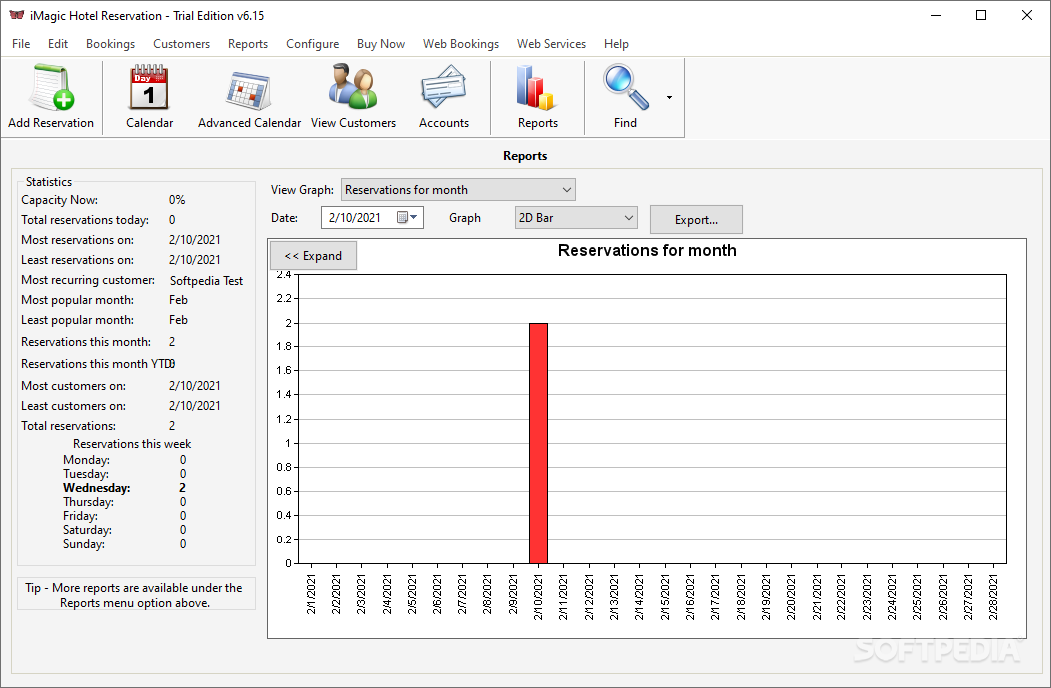Image resolution: width=1051 pixels, height=688 pixels.
Task: Open the Reports menu
Action: pos(247,44)
